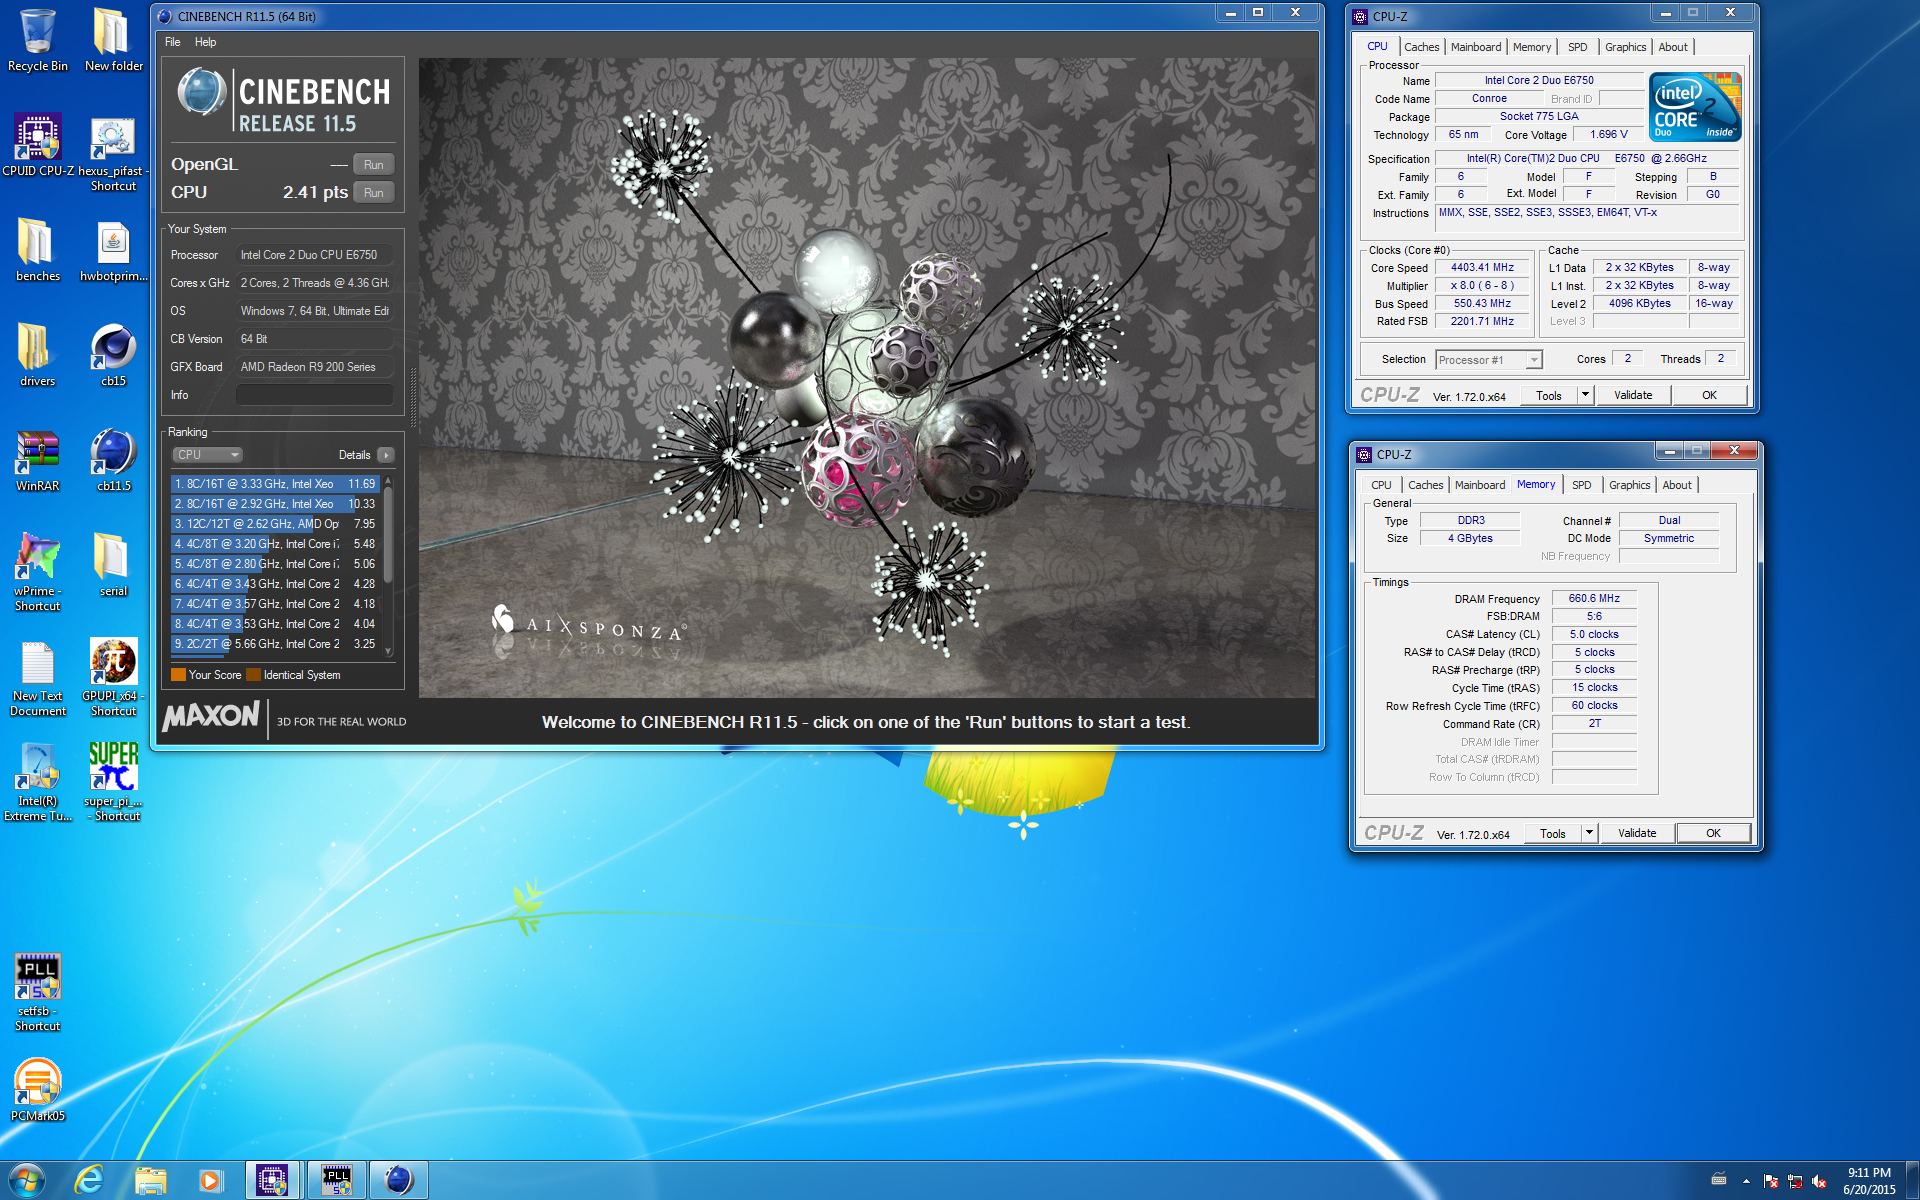
Task: Click OK in top CPU-Z window
Action: [1710, 396]
